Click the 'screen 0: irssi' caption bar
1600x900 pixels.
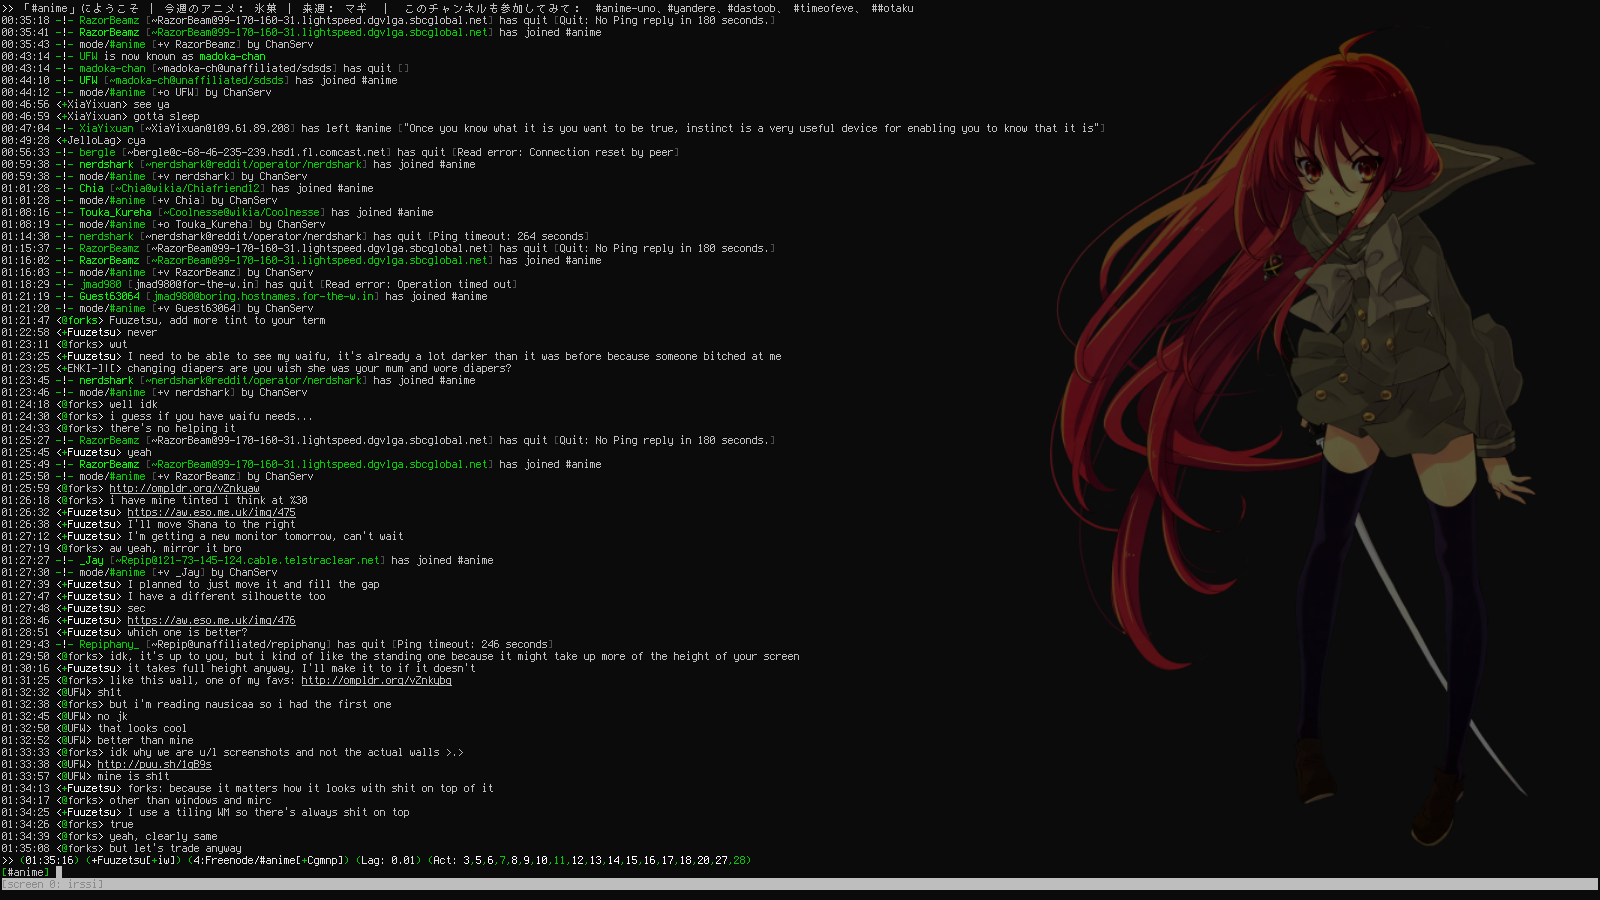(x=52, y=885)
